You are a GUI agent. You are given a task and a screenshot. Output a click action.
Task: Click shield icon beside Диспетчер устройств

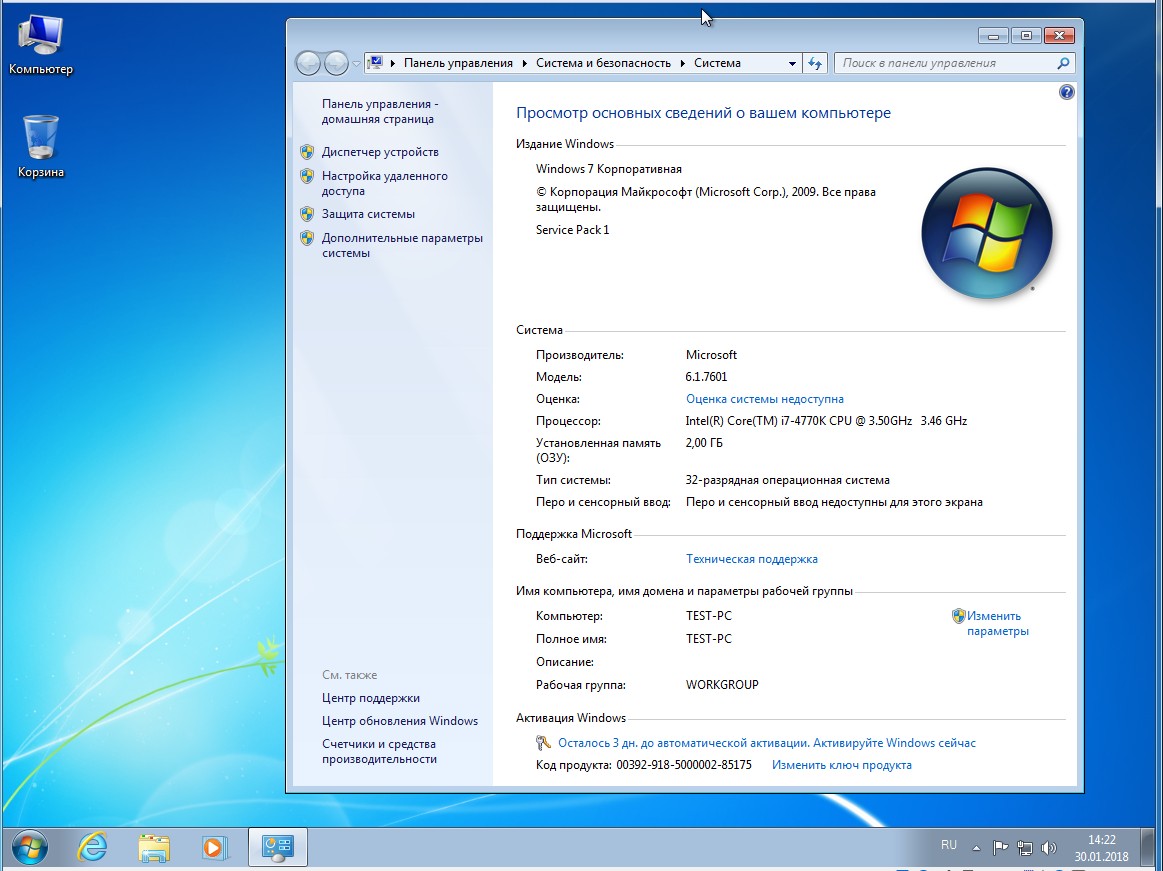(307, 152)
